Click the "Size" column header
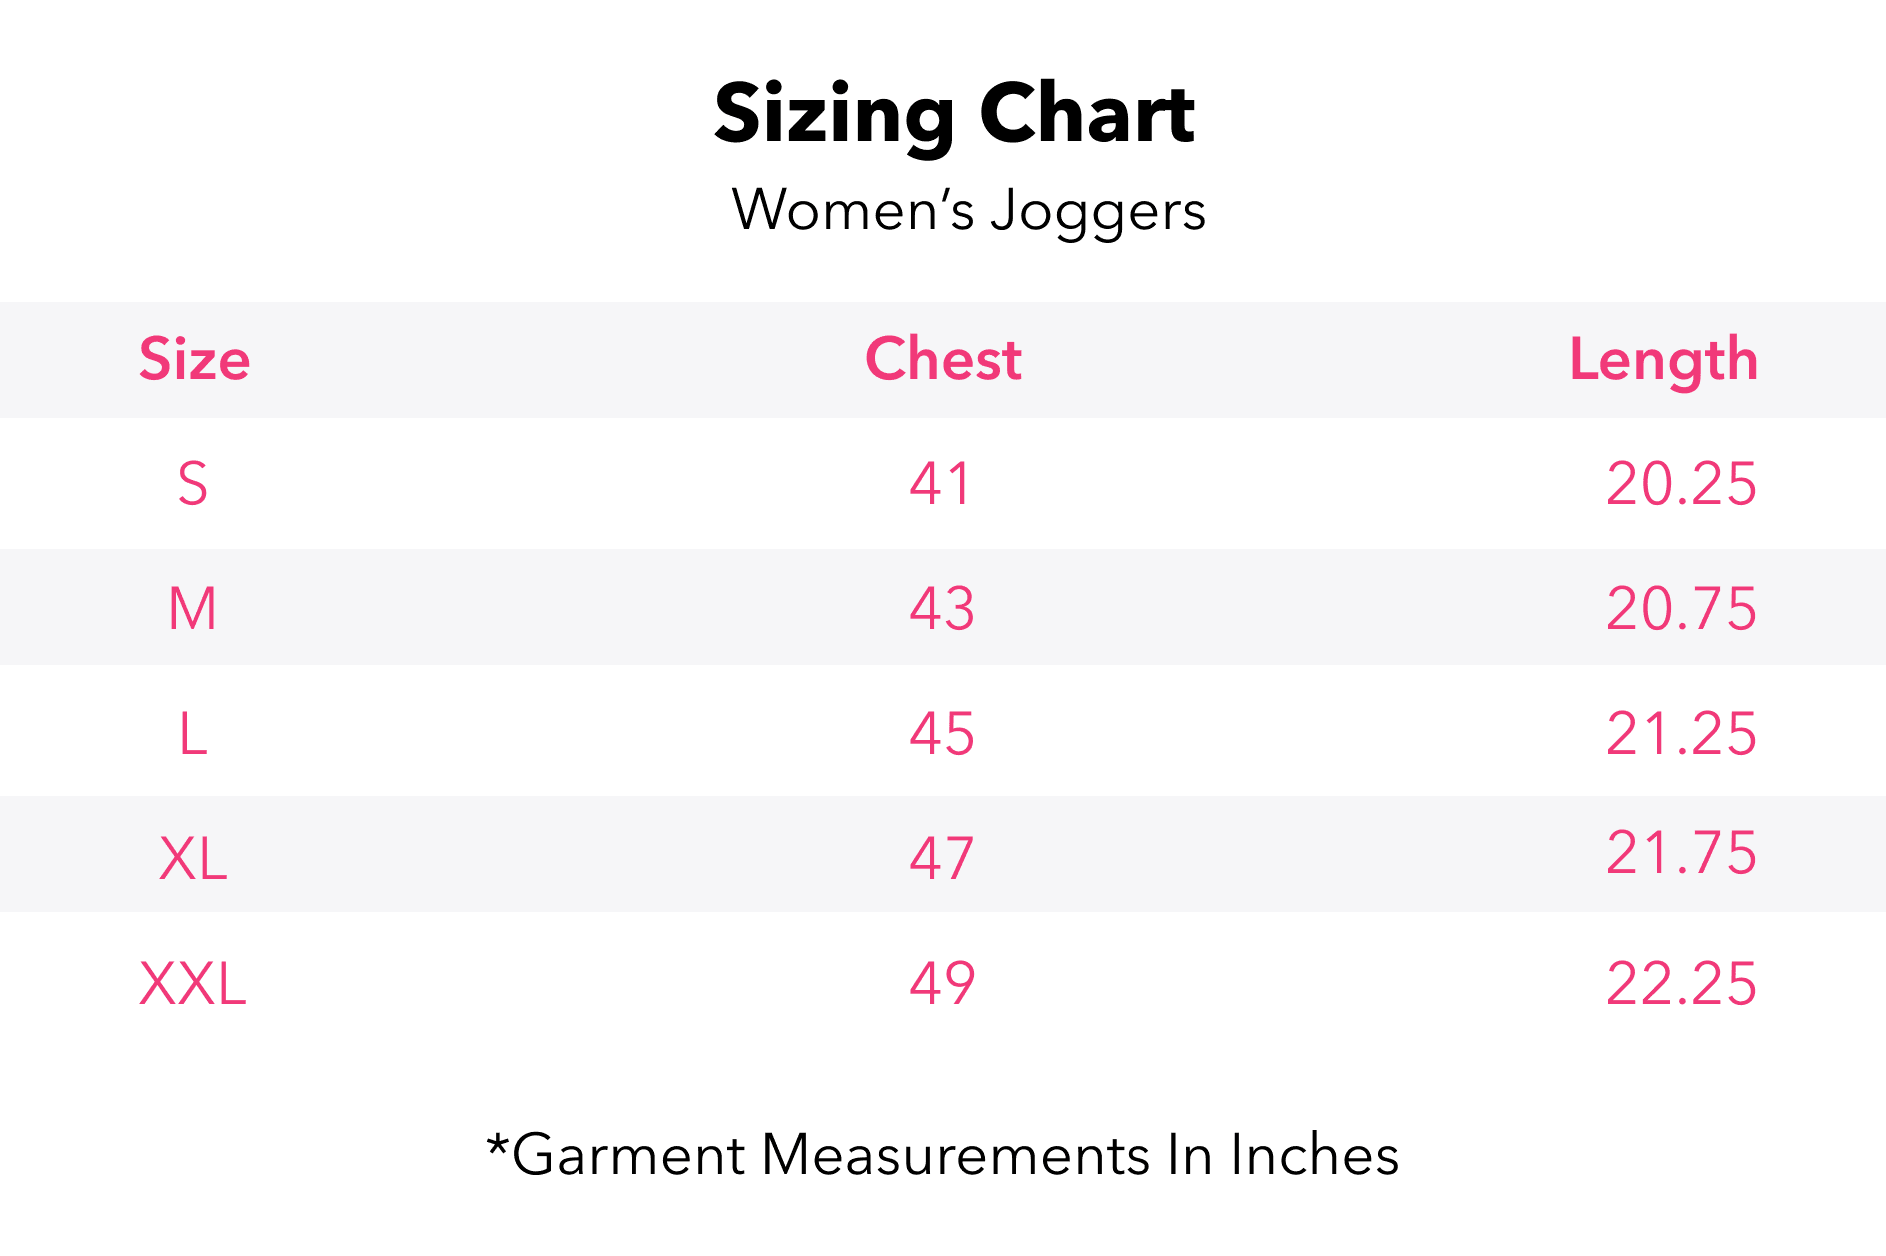The width and height of the screenshot is (1886, 1256). [194, 359]
